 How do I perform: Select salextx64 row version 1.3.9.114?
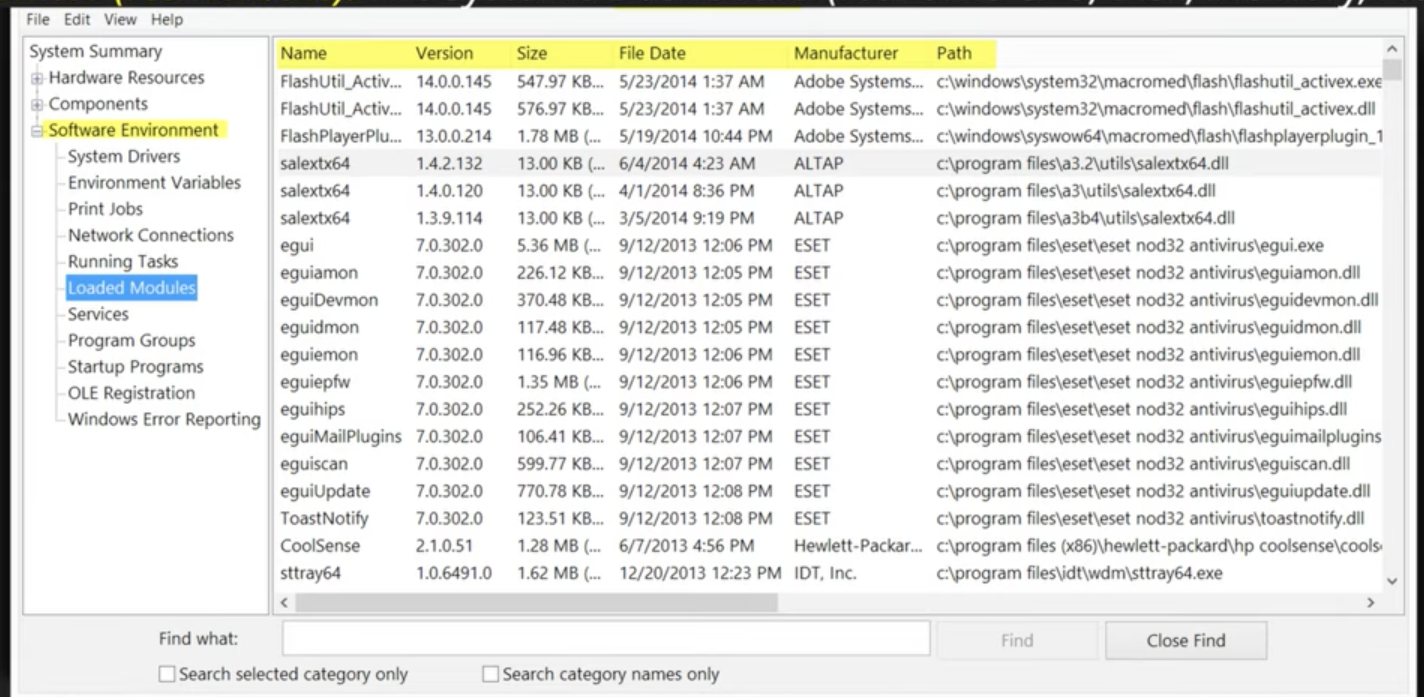point(829,218)
